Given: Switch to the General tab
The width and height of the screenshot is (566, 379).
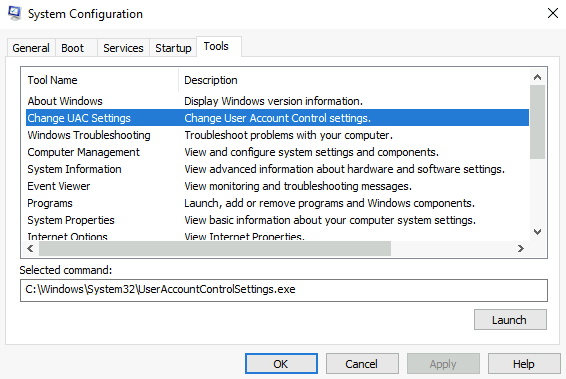Looking at the screenshot, I should pos(31,48).
